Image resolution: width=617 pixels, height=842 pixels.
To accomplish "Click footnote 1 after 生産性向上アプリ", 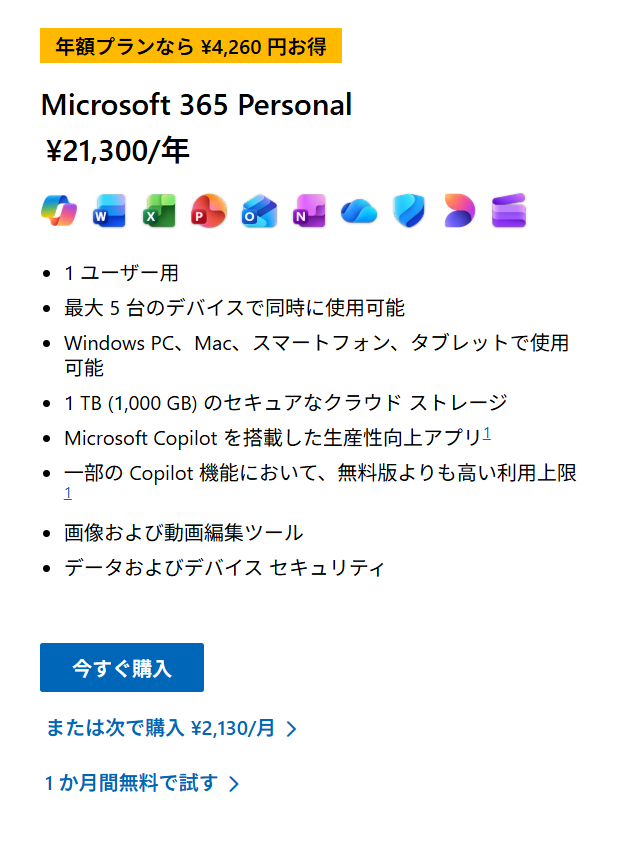I will click(x=486, y=433).
